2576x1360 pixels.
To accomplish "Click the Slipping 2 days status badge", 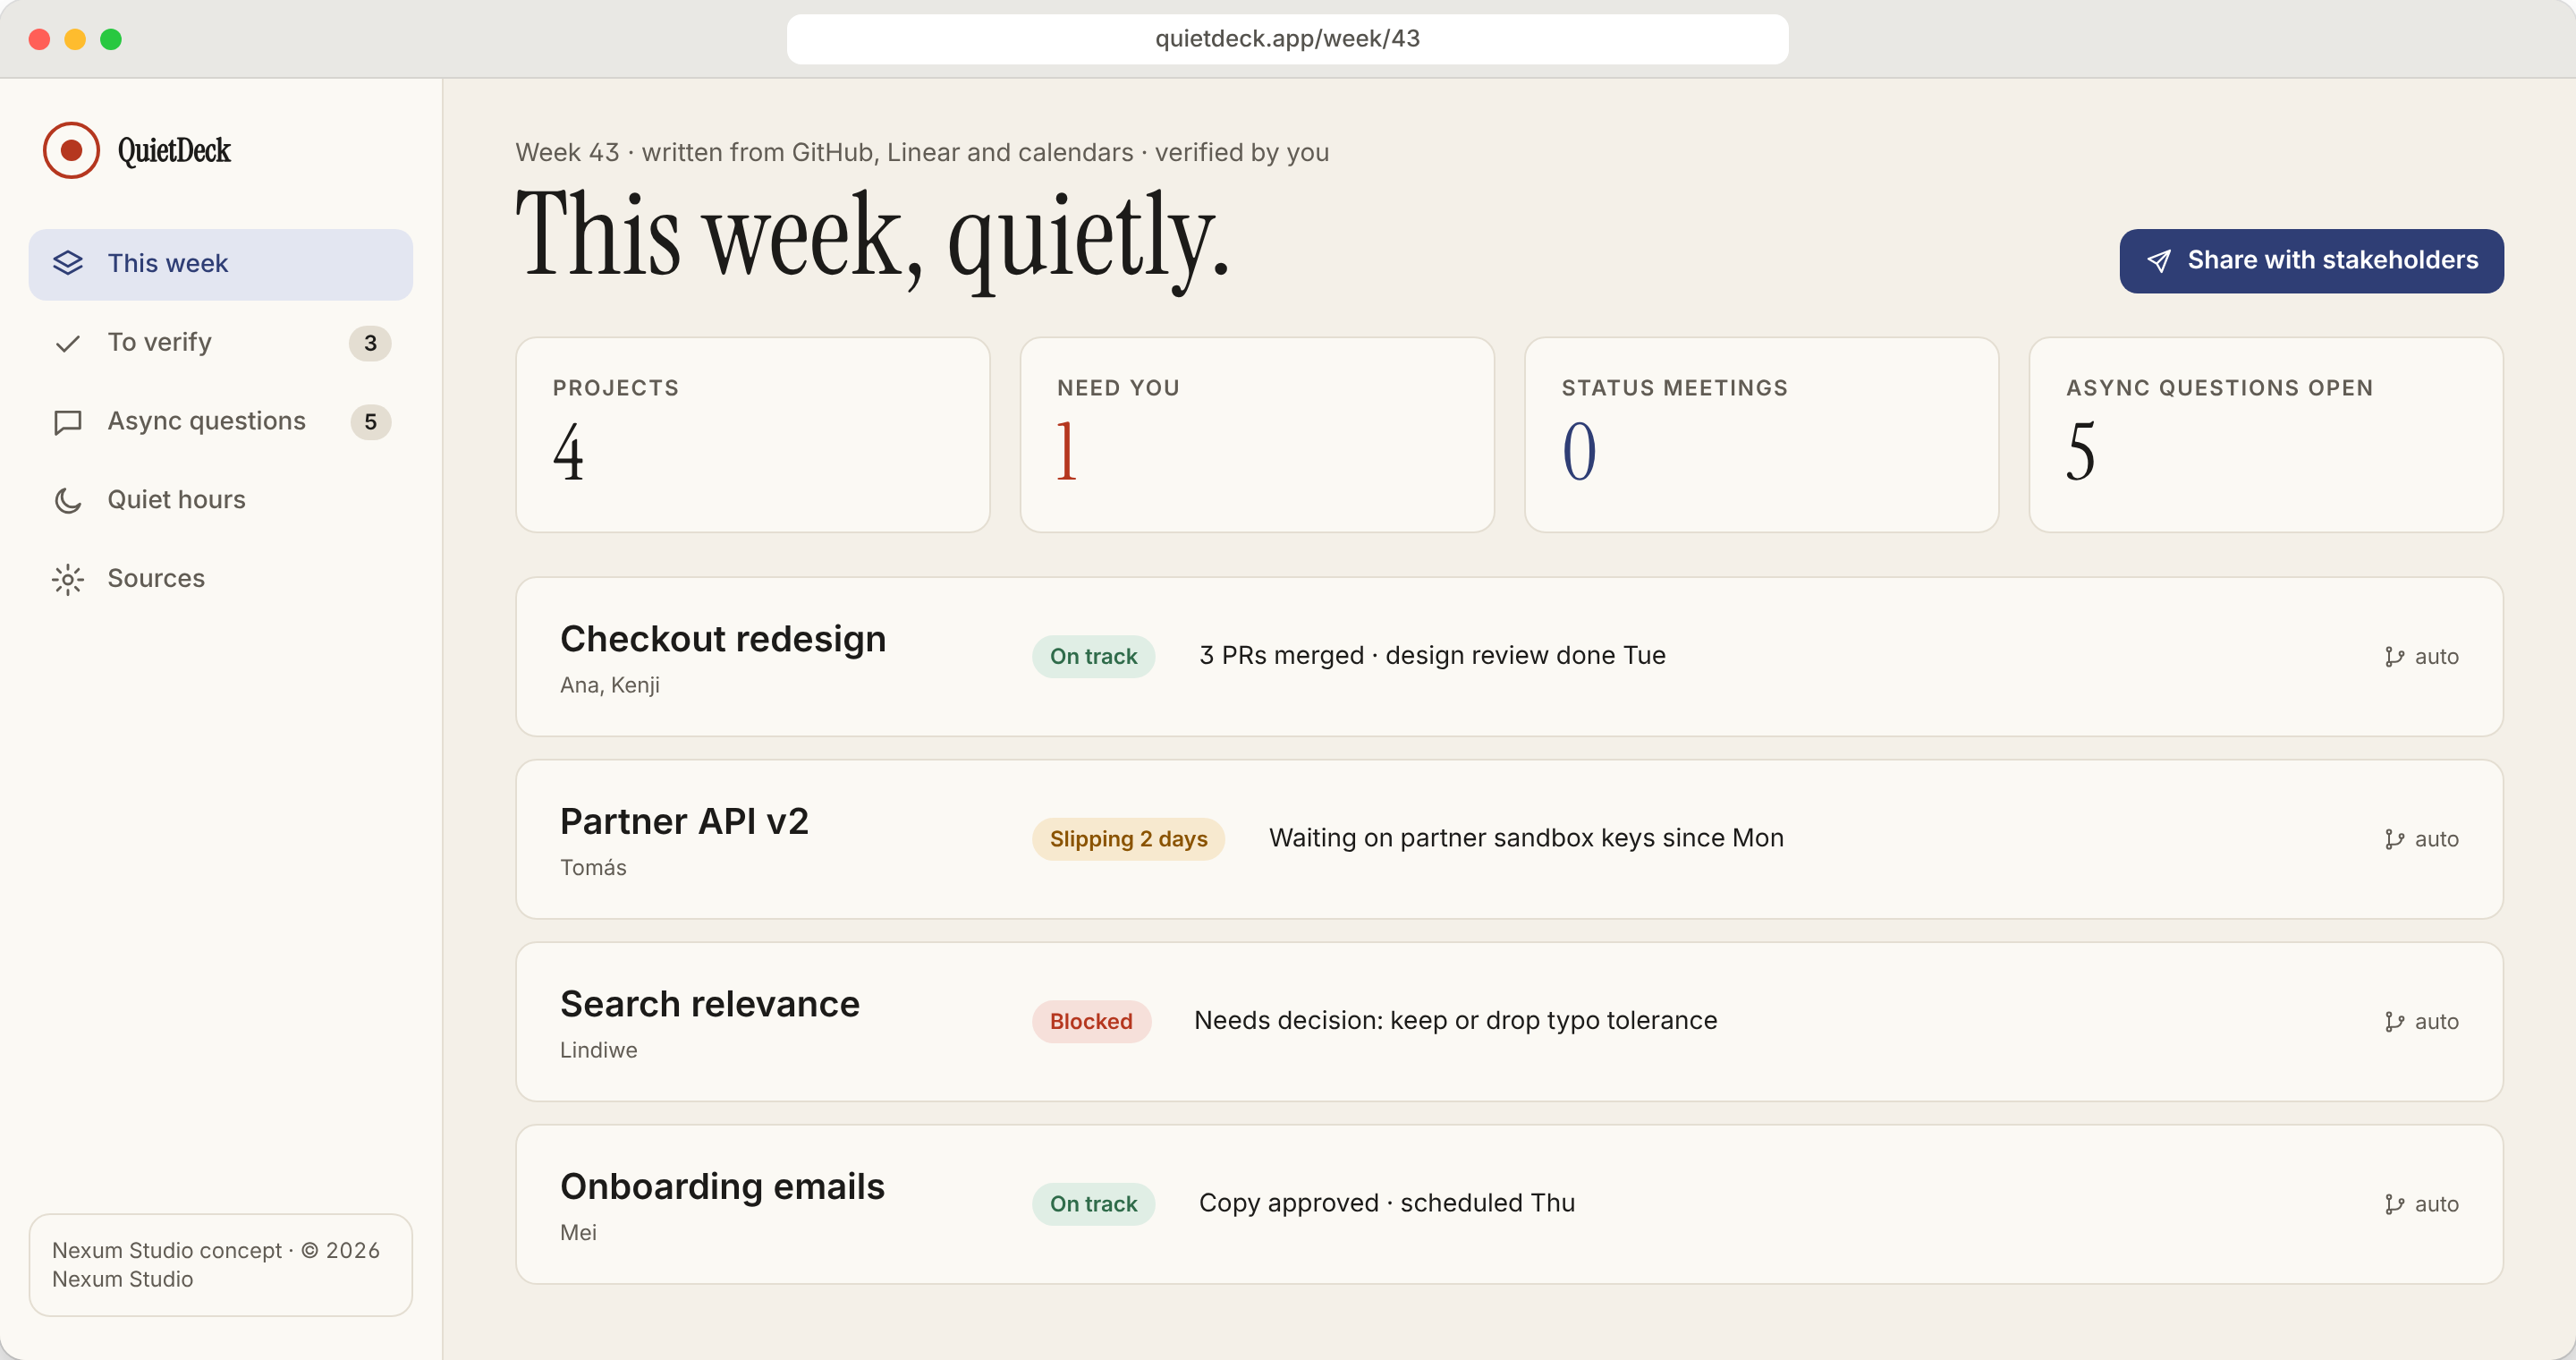I will 1128,839.
